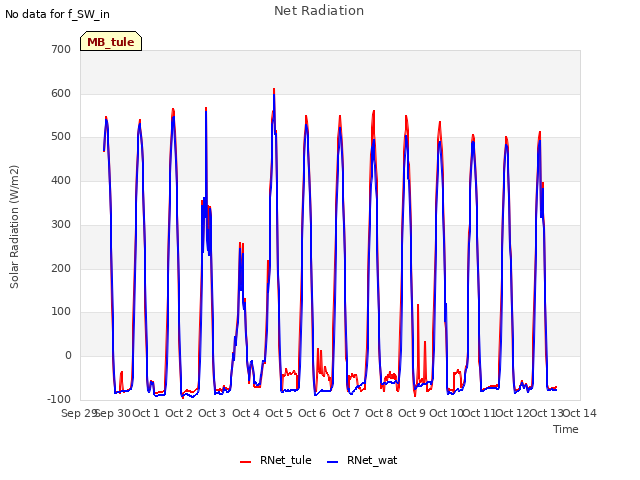Click the Sep 30 x-axis date label

(x=113, y=413)
